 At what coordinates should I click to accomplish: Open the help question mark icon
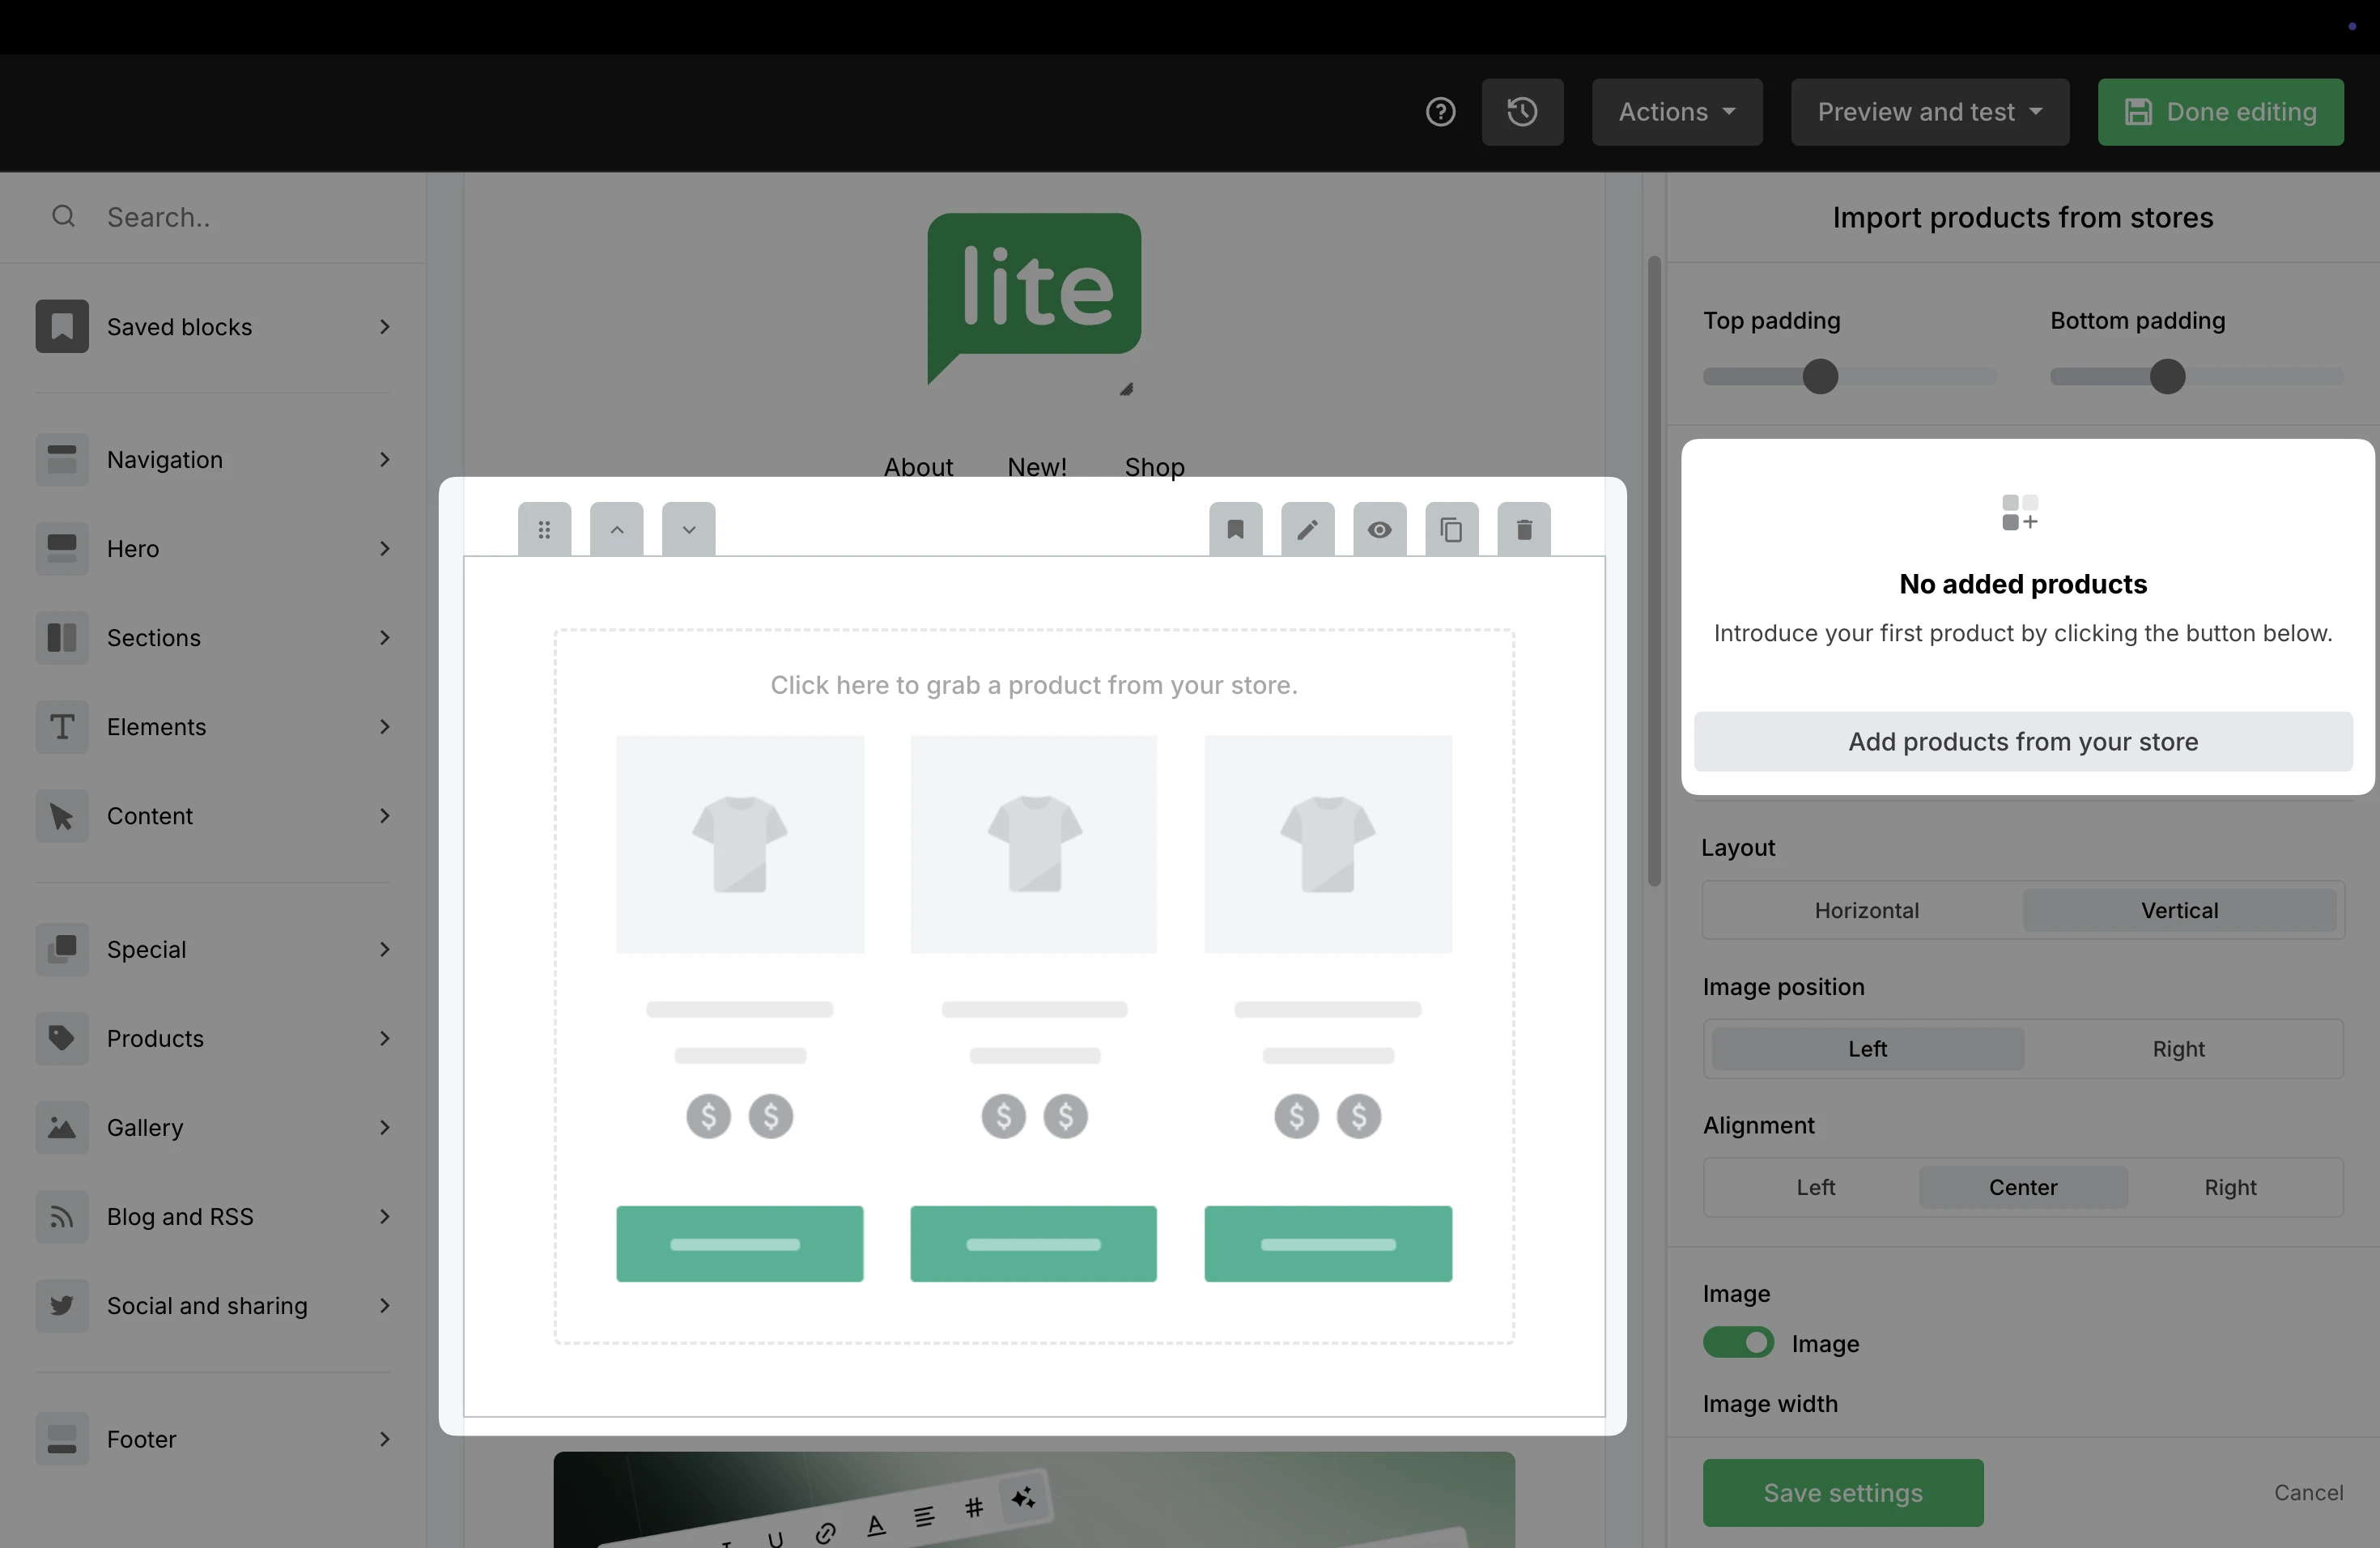coord(1440,112)
